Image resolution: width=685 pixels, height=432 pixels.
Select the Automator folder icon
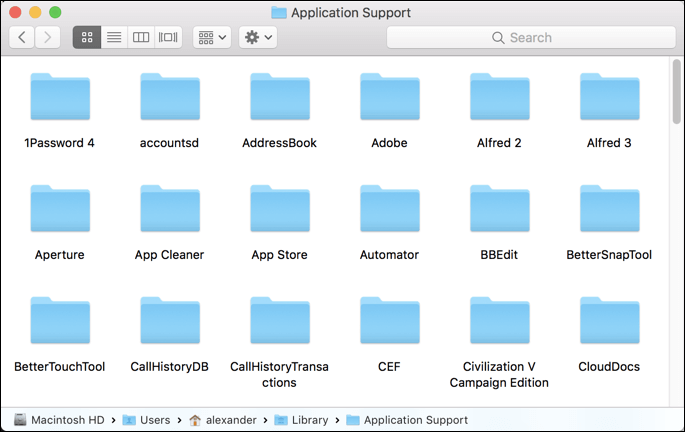click(390, 208)
